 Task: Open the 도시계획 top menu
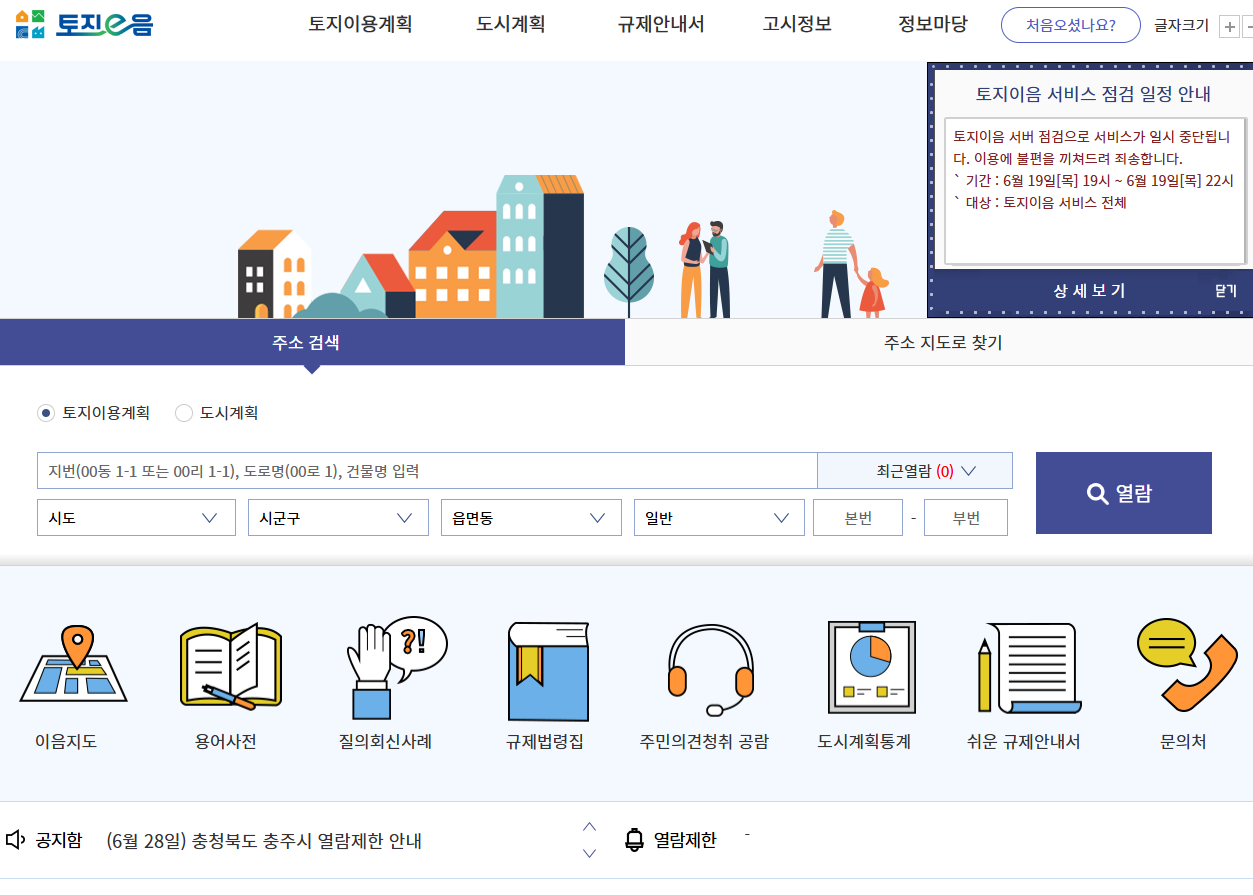point(511,25)
